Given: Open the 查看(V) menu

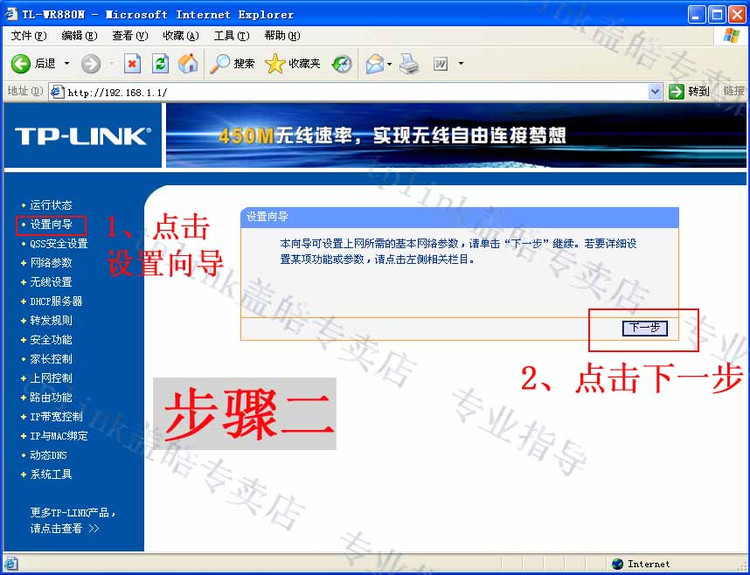Looking at the screenshot, I should click(130, 36).
